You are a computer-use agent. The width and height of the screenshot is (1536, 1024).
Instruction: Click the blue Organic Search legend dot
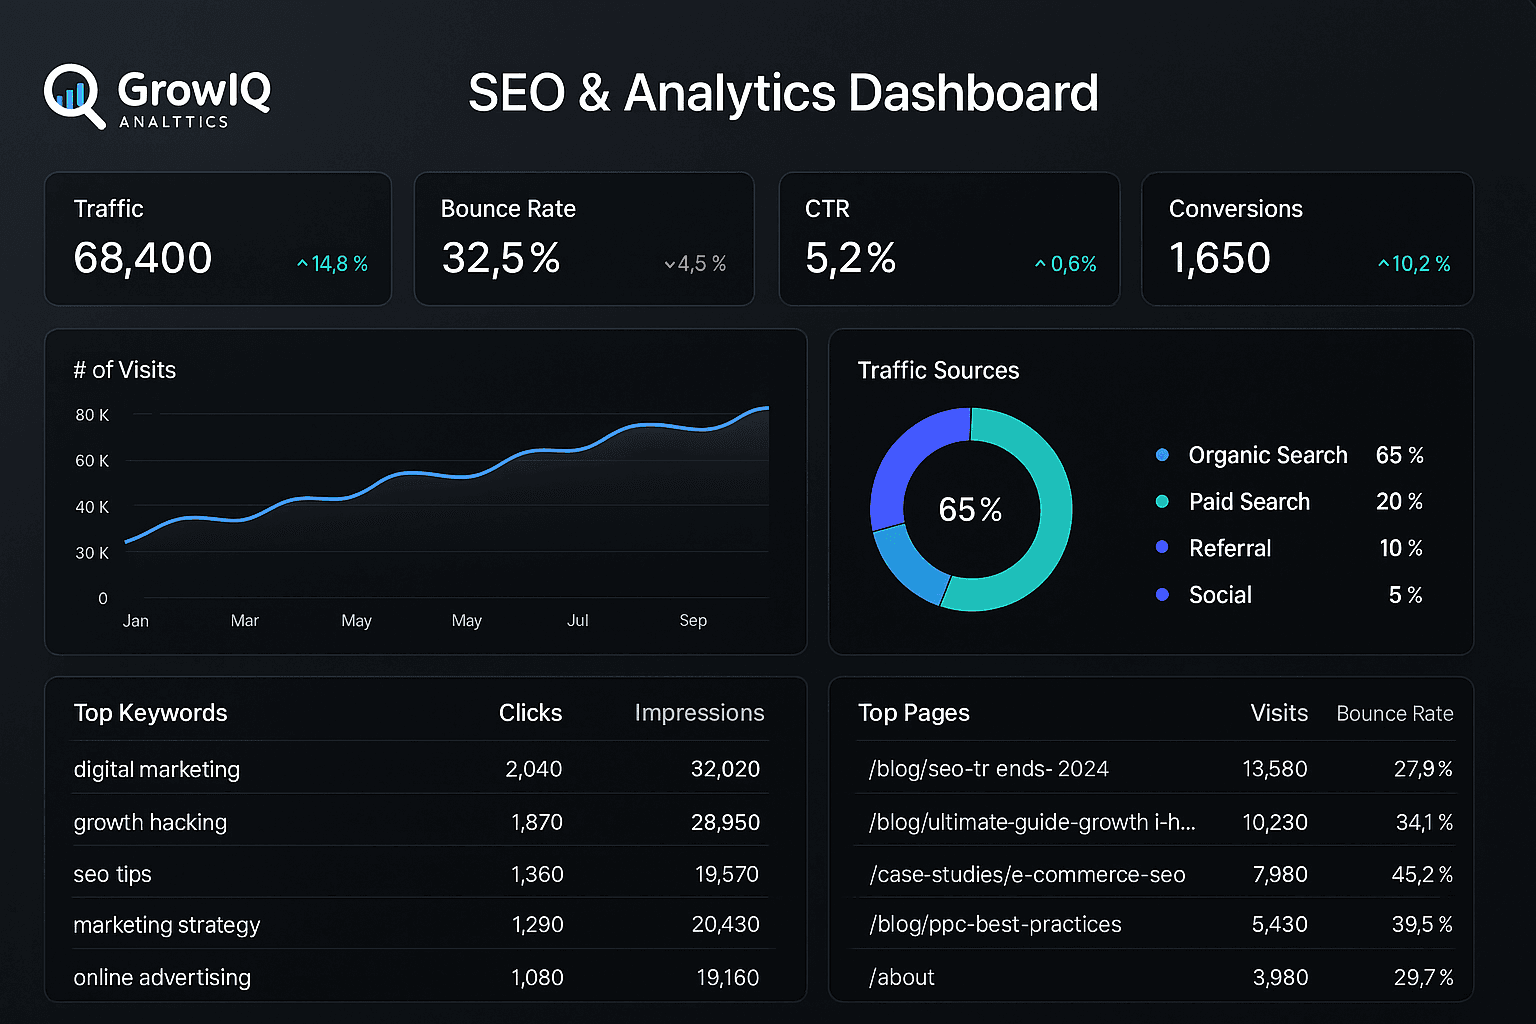pyautogui.click(x=1161, y=454)
